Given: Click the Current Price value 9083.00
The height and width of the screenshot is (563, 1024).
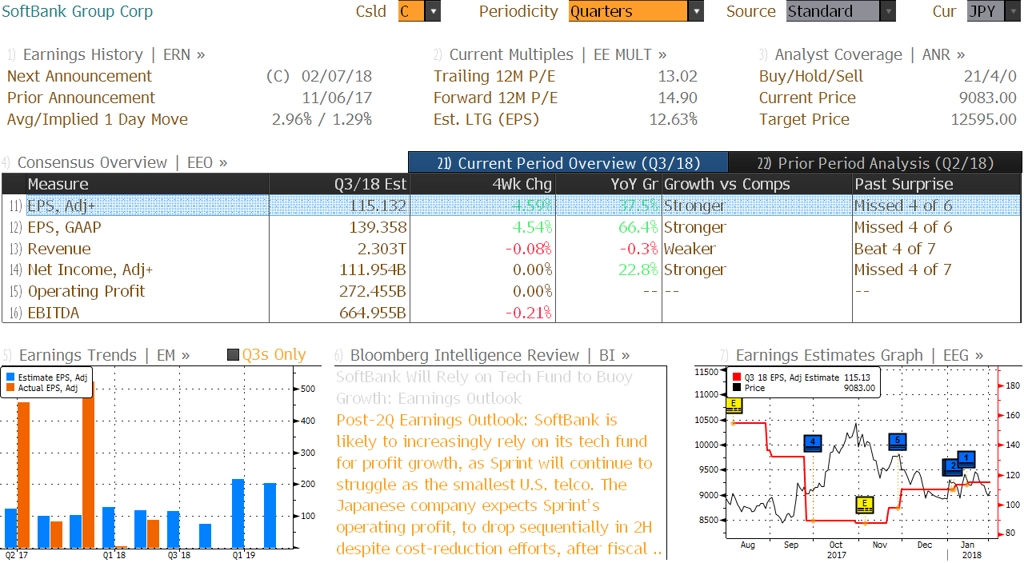Looking at the screenshot, I should tap(987, 97).
